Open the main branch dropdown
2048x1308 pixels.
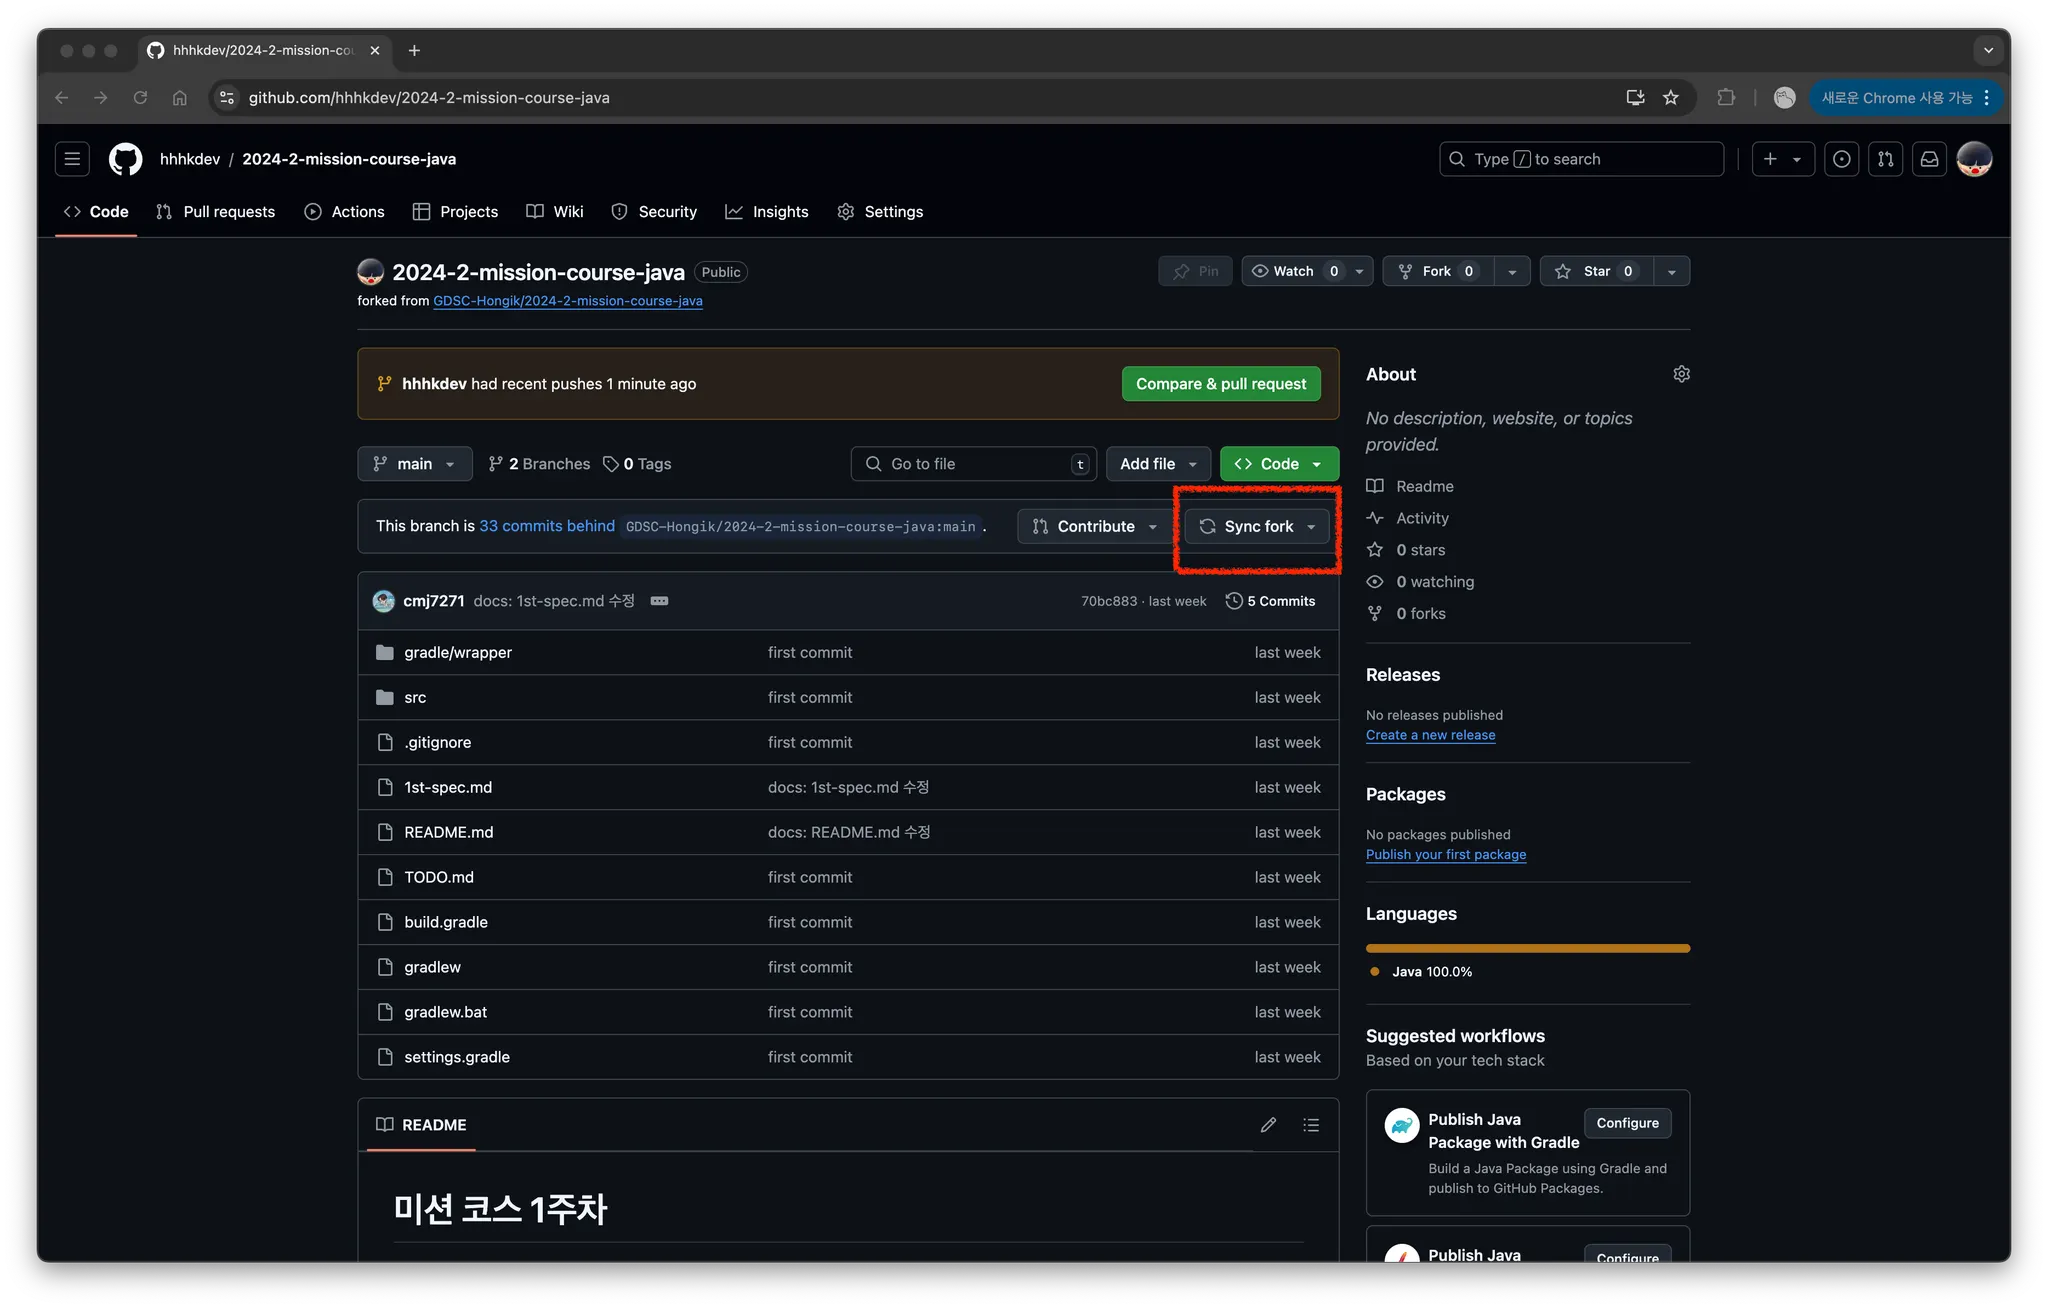(414, 464)
